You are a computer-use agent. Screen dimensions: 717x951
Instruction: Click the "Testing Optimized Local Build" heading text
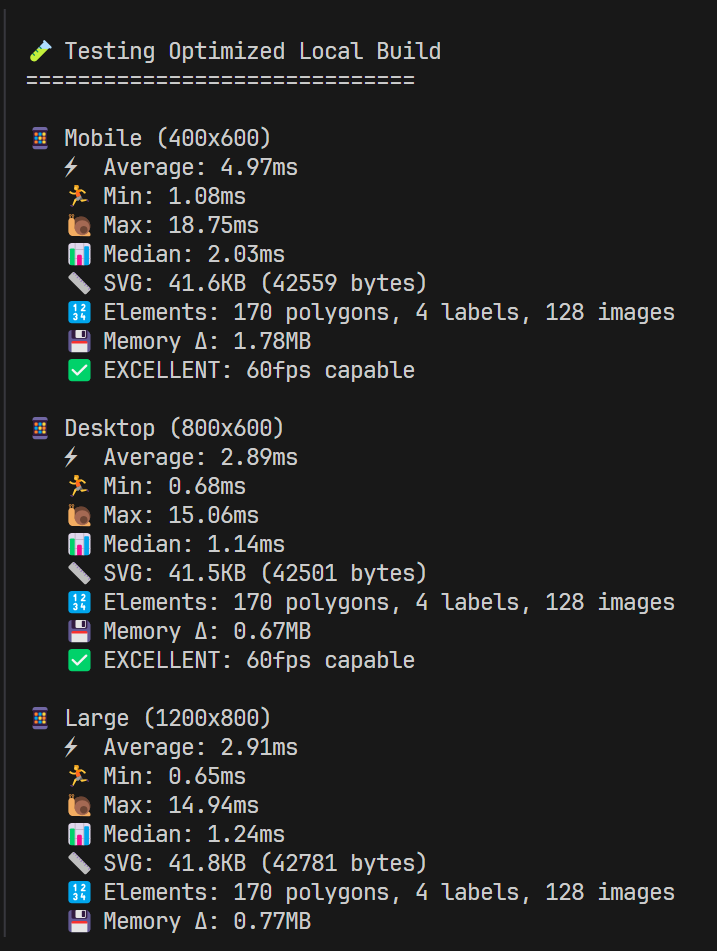click(252, 51)
